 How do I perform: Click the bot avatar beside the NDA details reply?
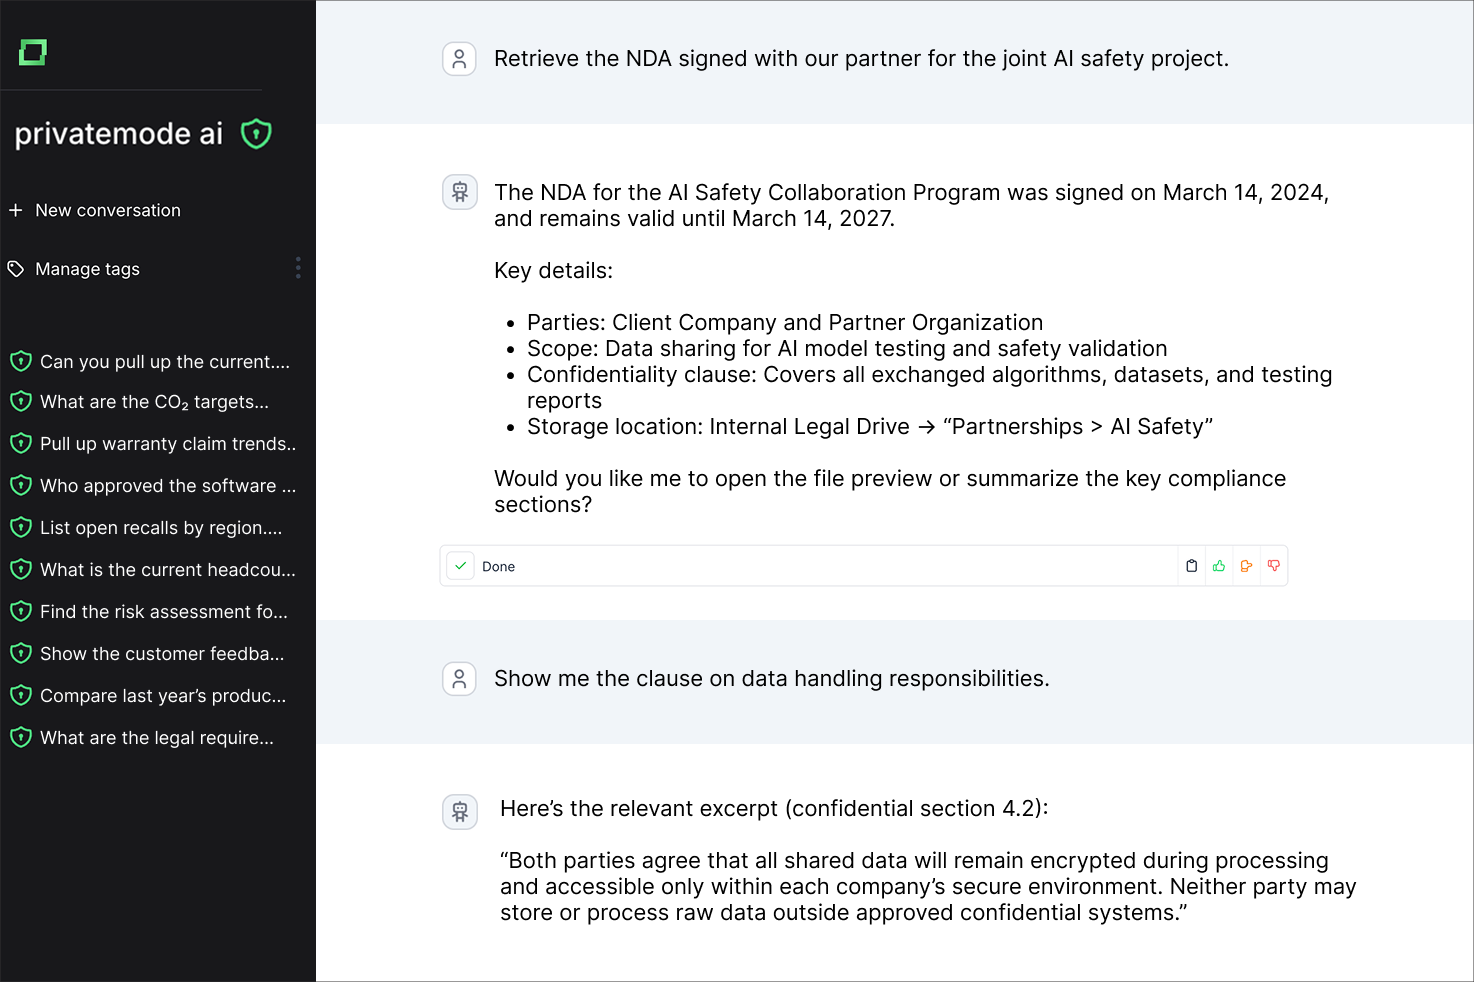coord(459,191)
